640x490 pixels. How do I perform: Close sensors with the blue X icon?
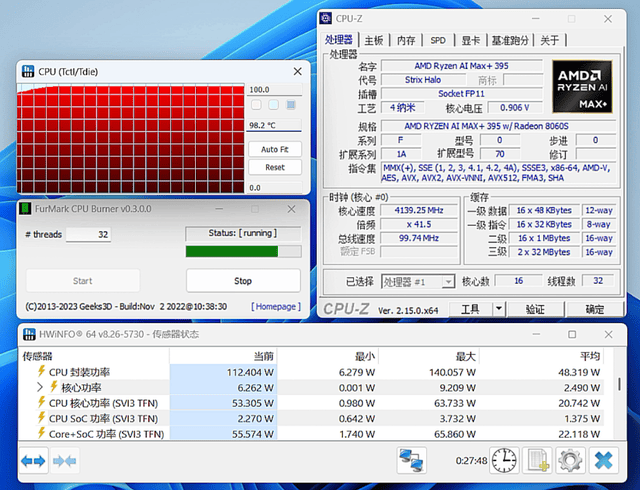(x=604, y=460)
